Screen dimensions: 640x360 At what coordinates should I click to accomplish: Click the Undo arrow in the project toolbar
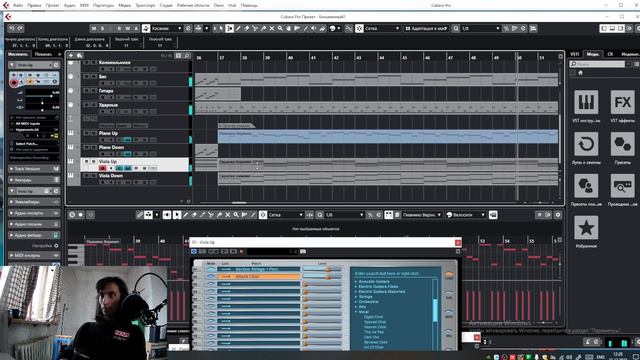[11, 28]
